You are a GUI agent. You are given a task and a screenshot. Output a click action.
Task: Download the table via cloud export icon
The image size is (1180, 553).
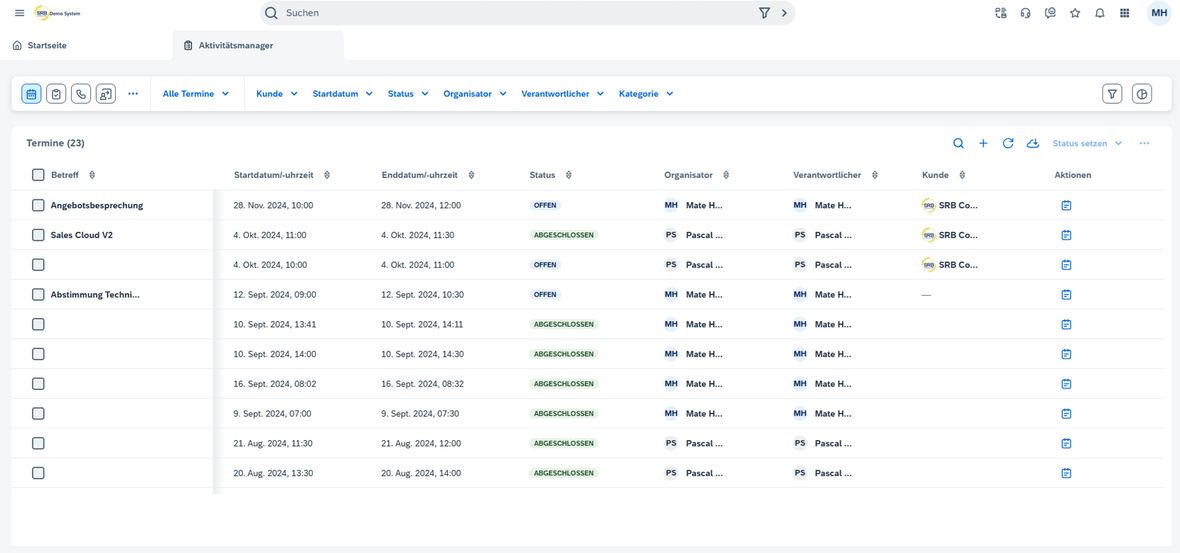pyautogui.click(x=1032, y=143)
